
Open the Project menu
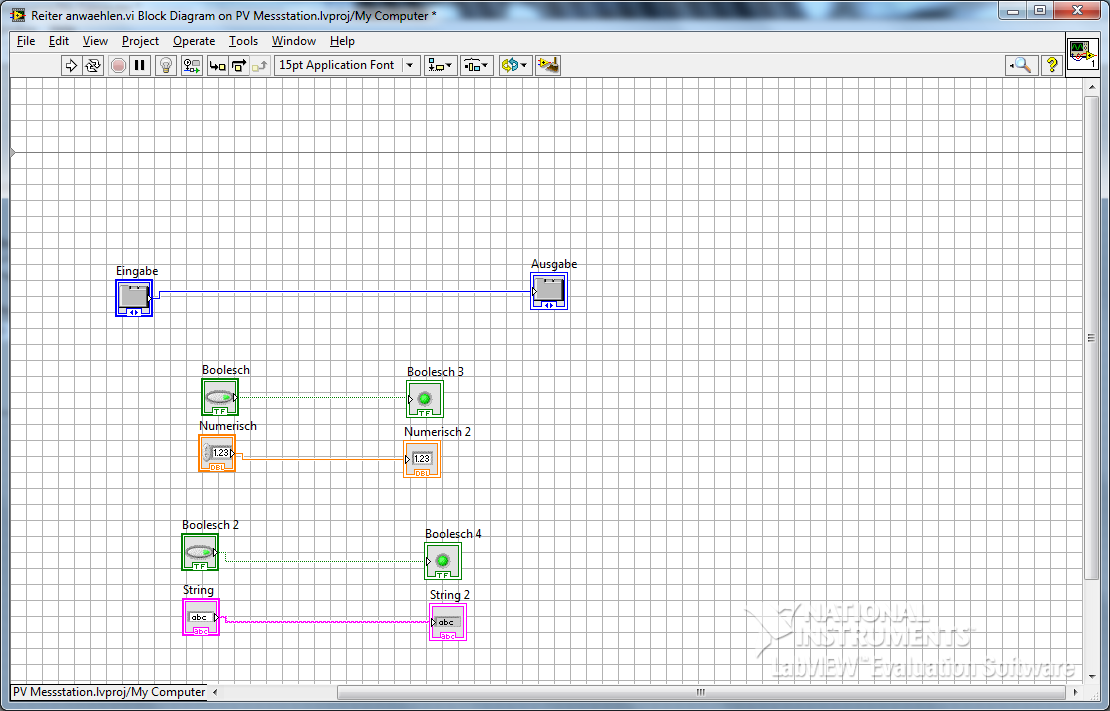(x=140, y=41)
